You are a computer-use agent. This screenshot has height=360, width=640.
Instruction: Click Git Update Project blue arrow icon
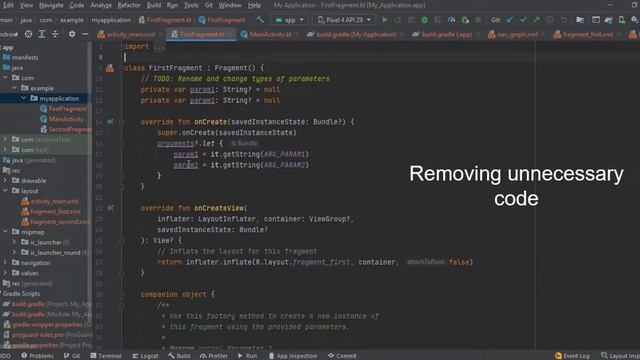coord(510,20)
